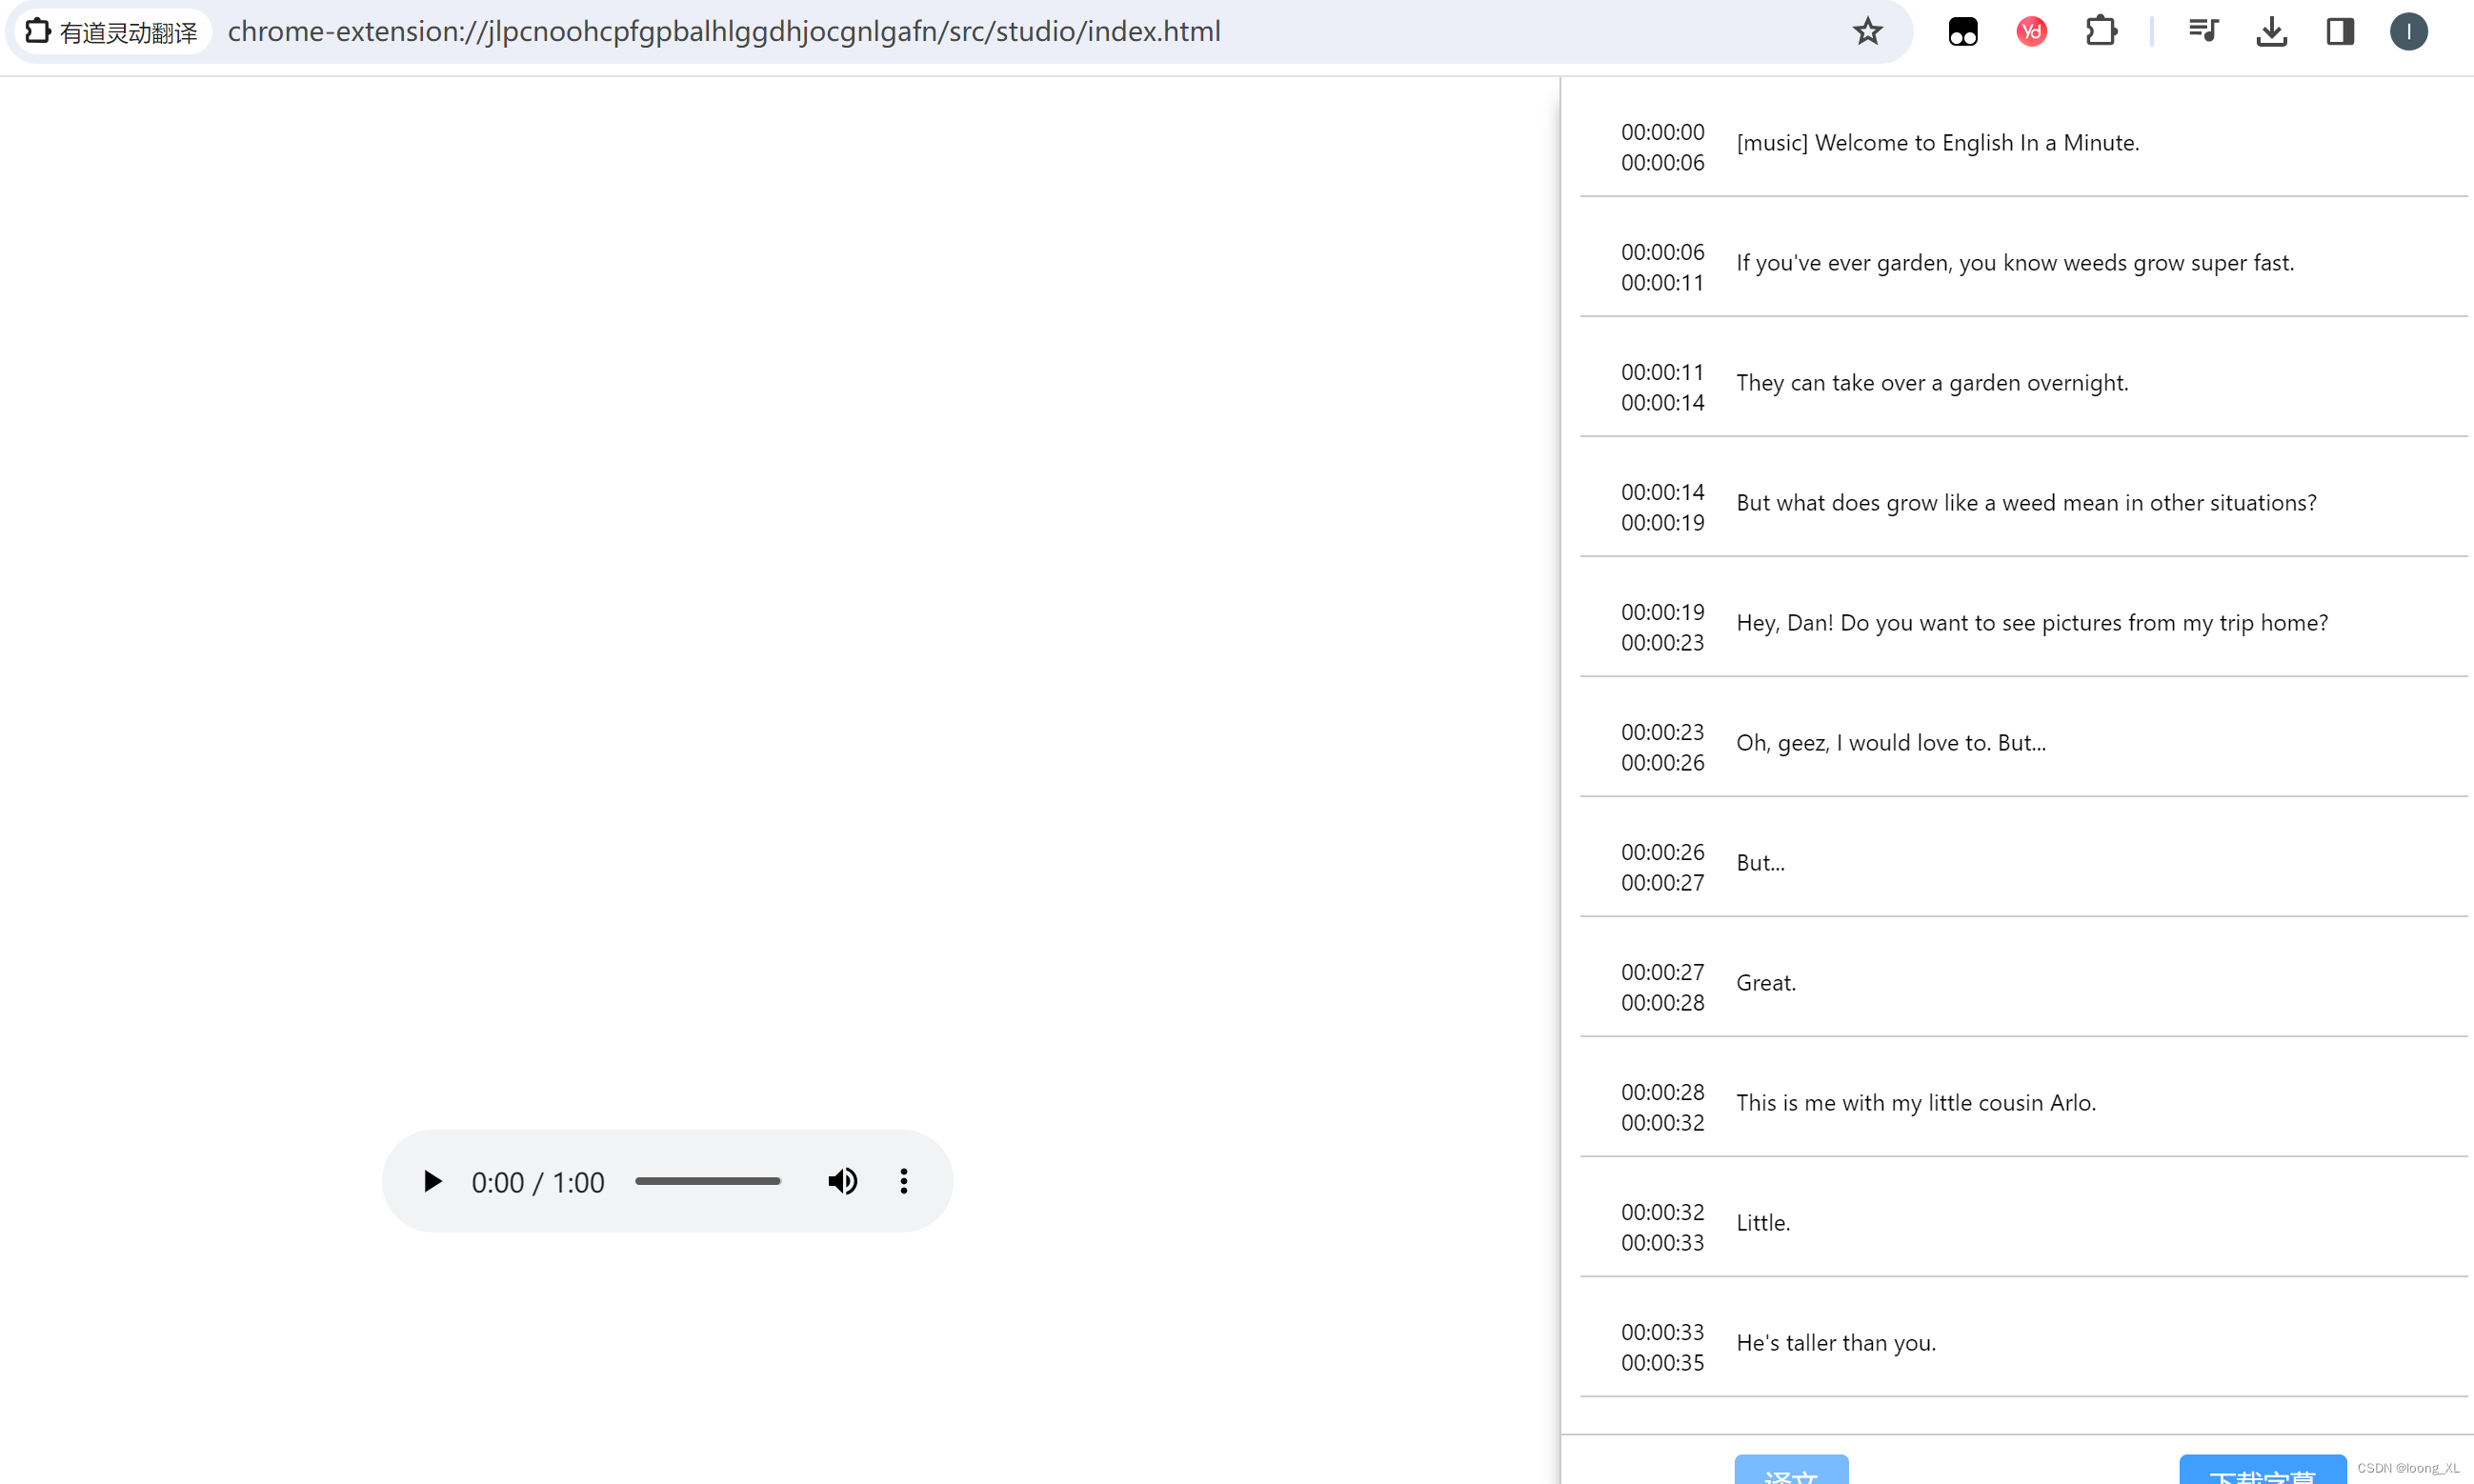Click the 有道灵动翻译 site chip
The width and height of the screenshot is (2474, 1484).
point(112,32)
